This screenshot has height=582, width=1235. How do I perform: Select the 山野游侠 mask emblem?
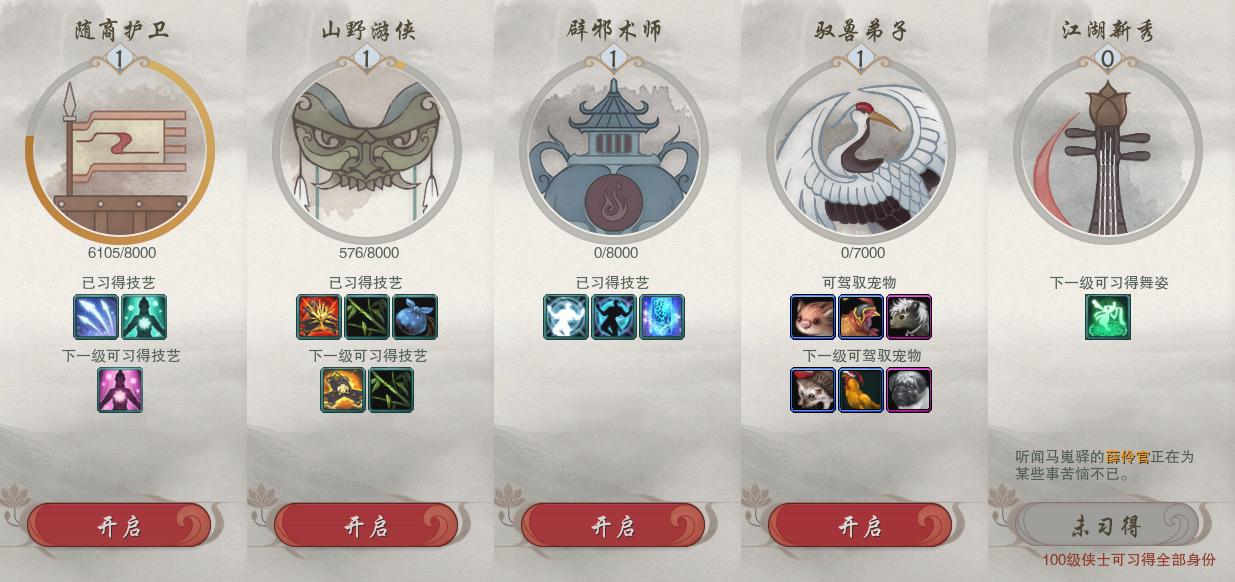point(366,148)
